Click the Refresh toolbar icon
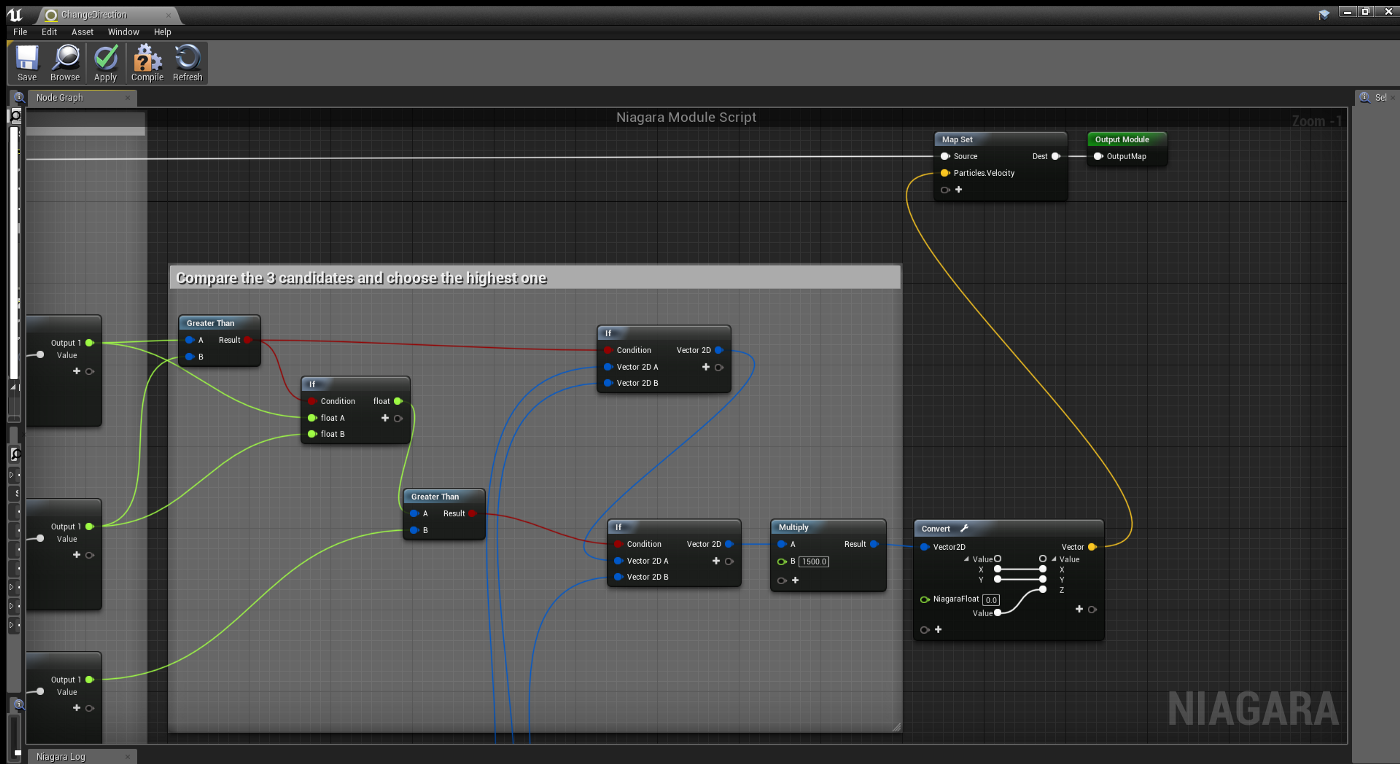The height and width of the screenshot is (764, 1400). point(187,63)
